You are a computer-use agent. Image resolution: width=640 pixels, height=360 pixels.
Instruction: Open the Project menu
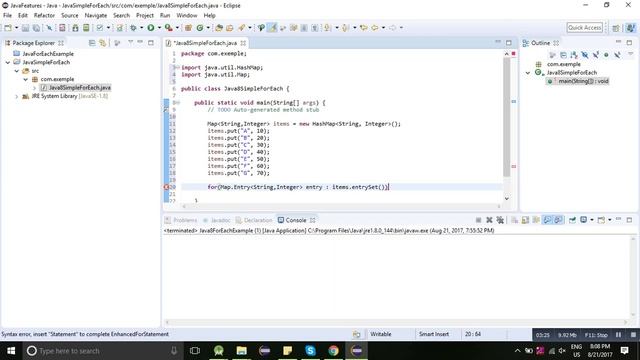pyautogui.click(x=145, y=16)
